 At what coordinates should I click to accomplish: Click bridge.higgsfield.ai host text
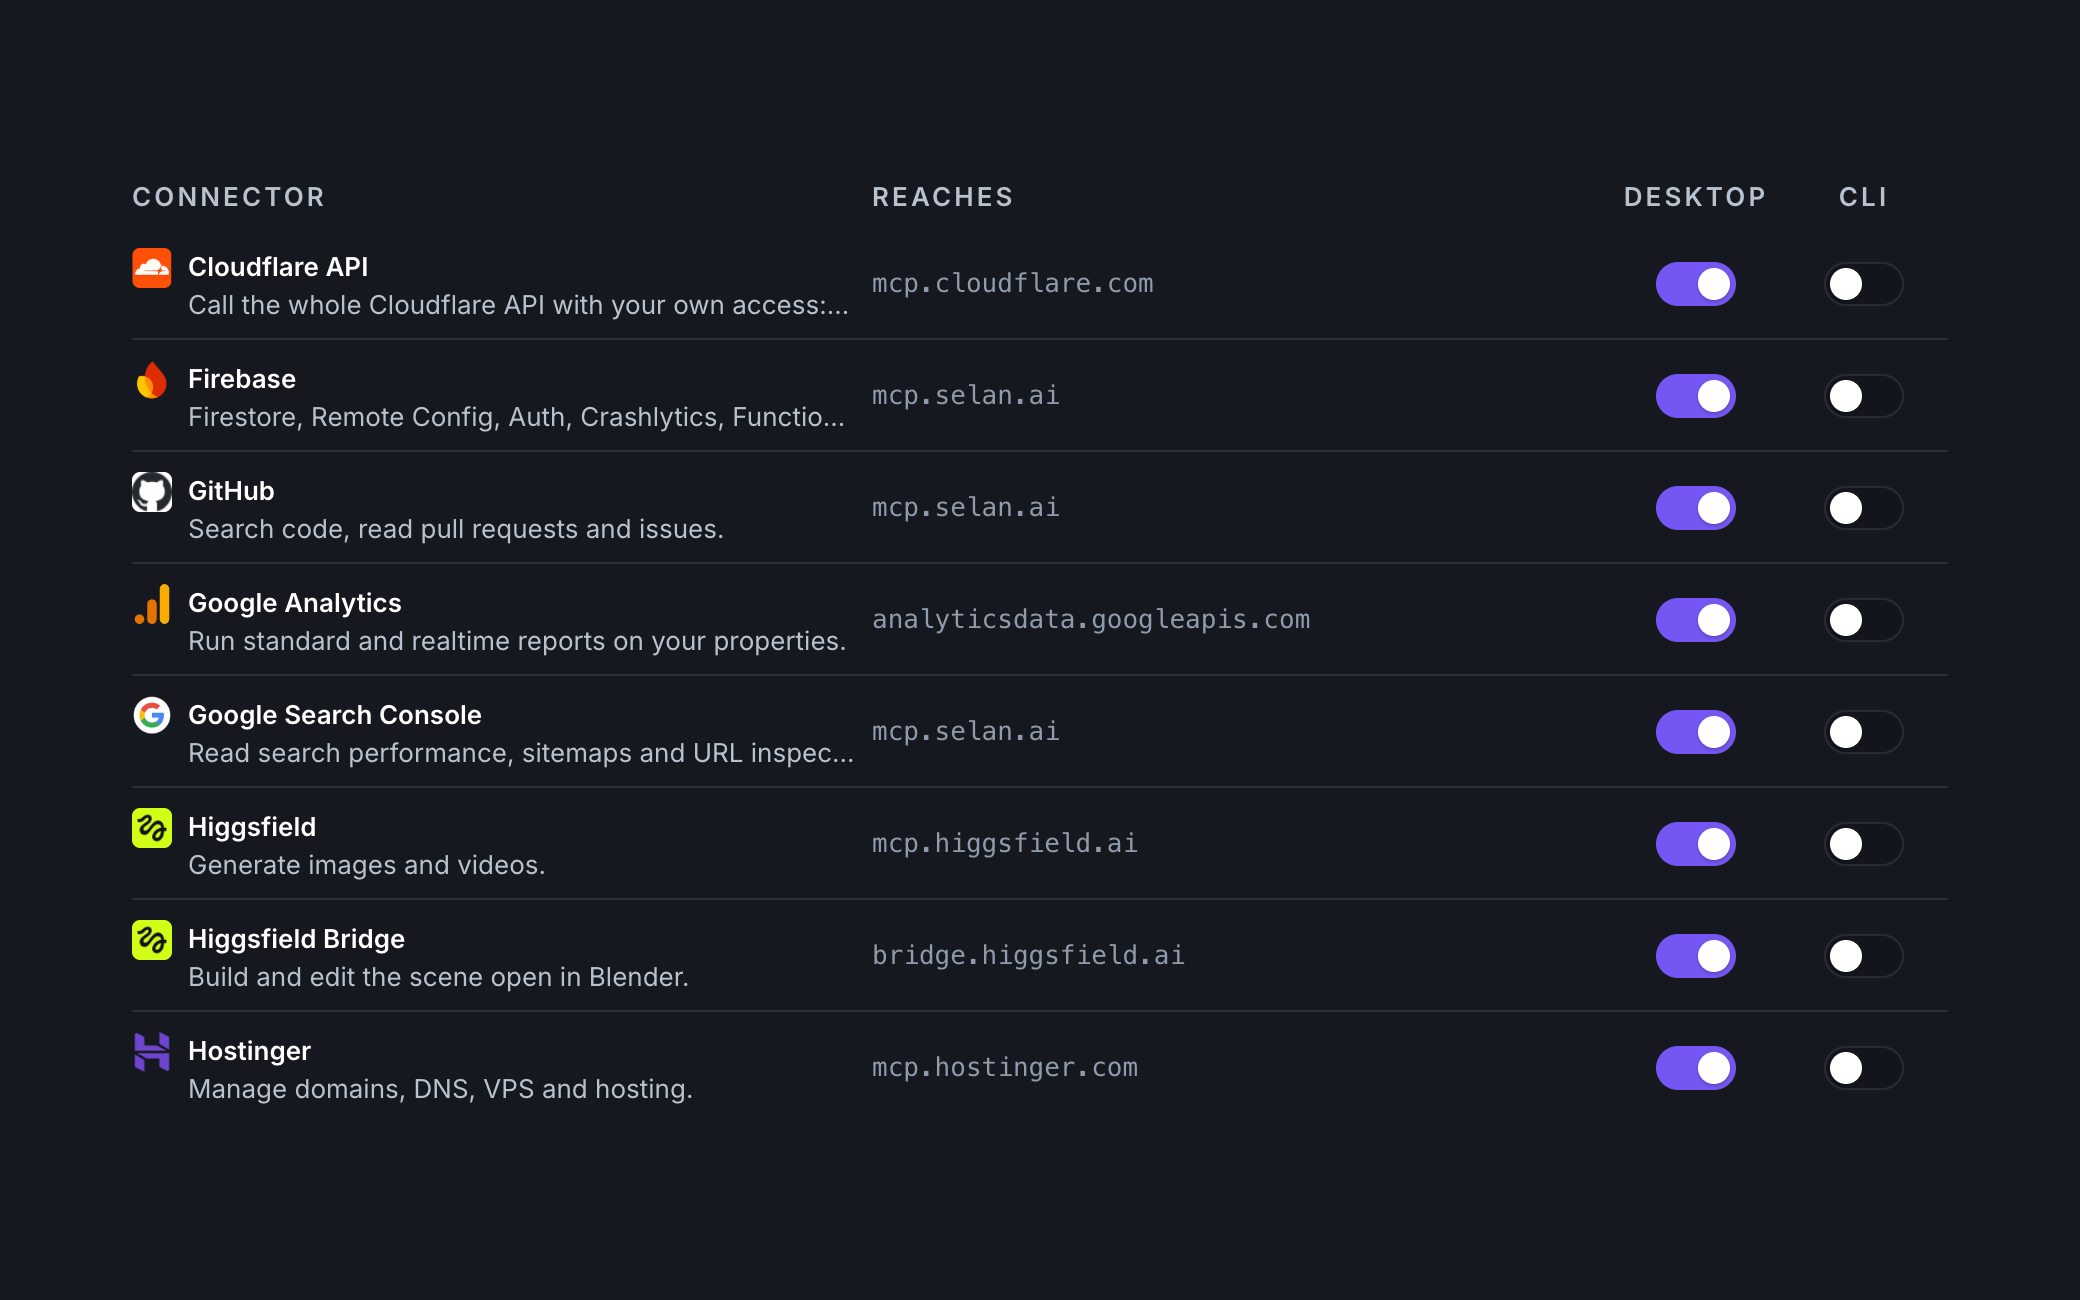[x=1028, y=956]
